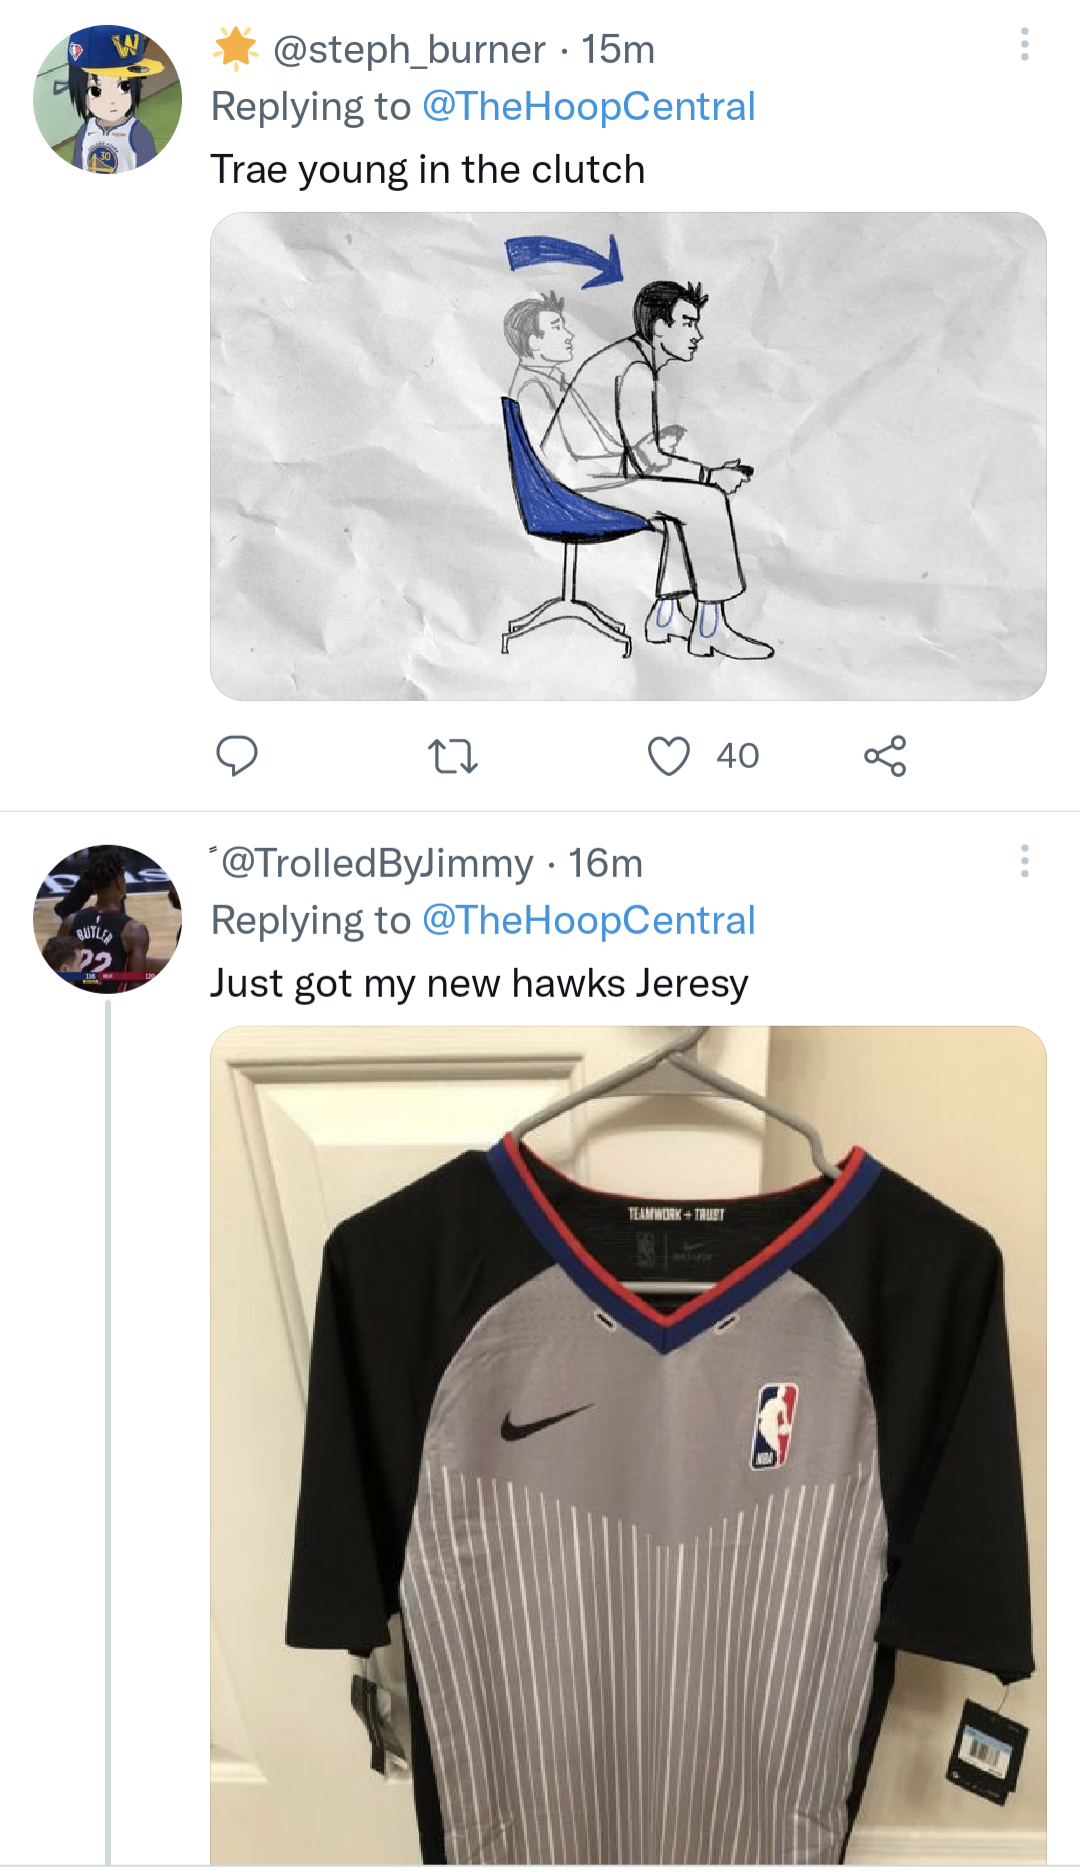Retweet the Trae Young clutch tweet
1080x1873 pixels.
(x=452, y=756)
